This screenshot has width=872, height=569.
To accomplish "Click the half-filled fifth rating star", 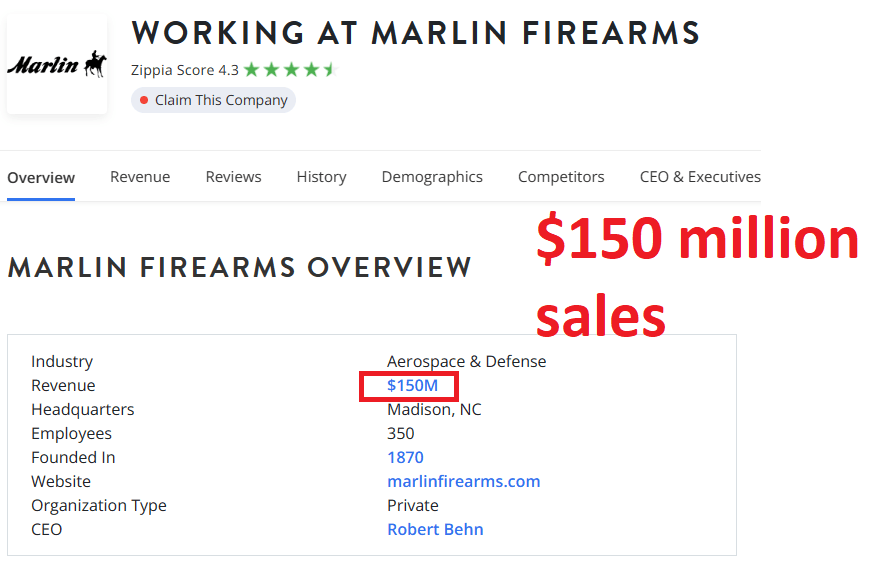I will coord(329,70).
